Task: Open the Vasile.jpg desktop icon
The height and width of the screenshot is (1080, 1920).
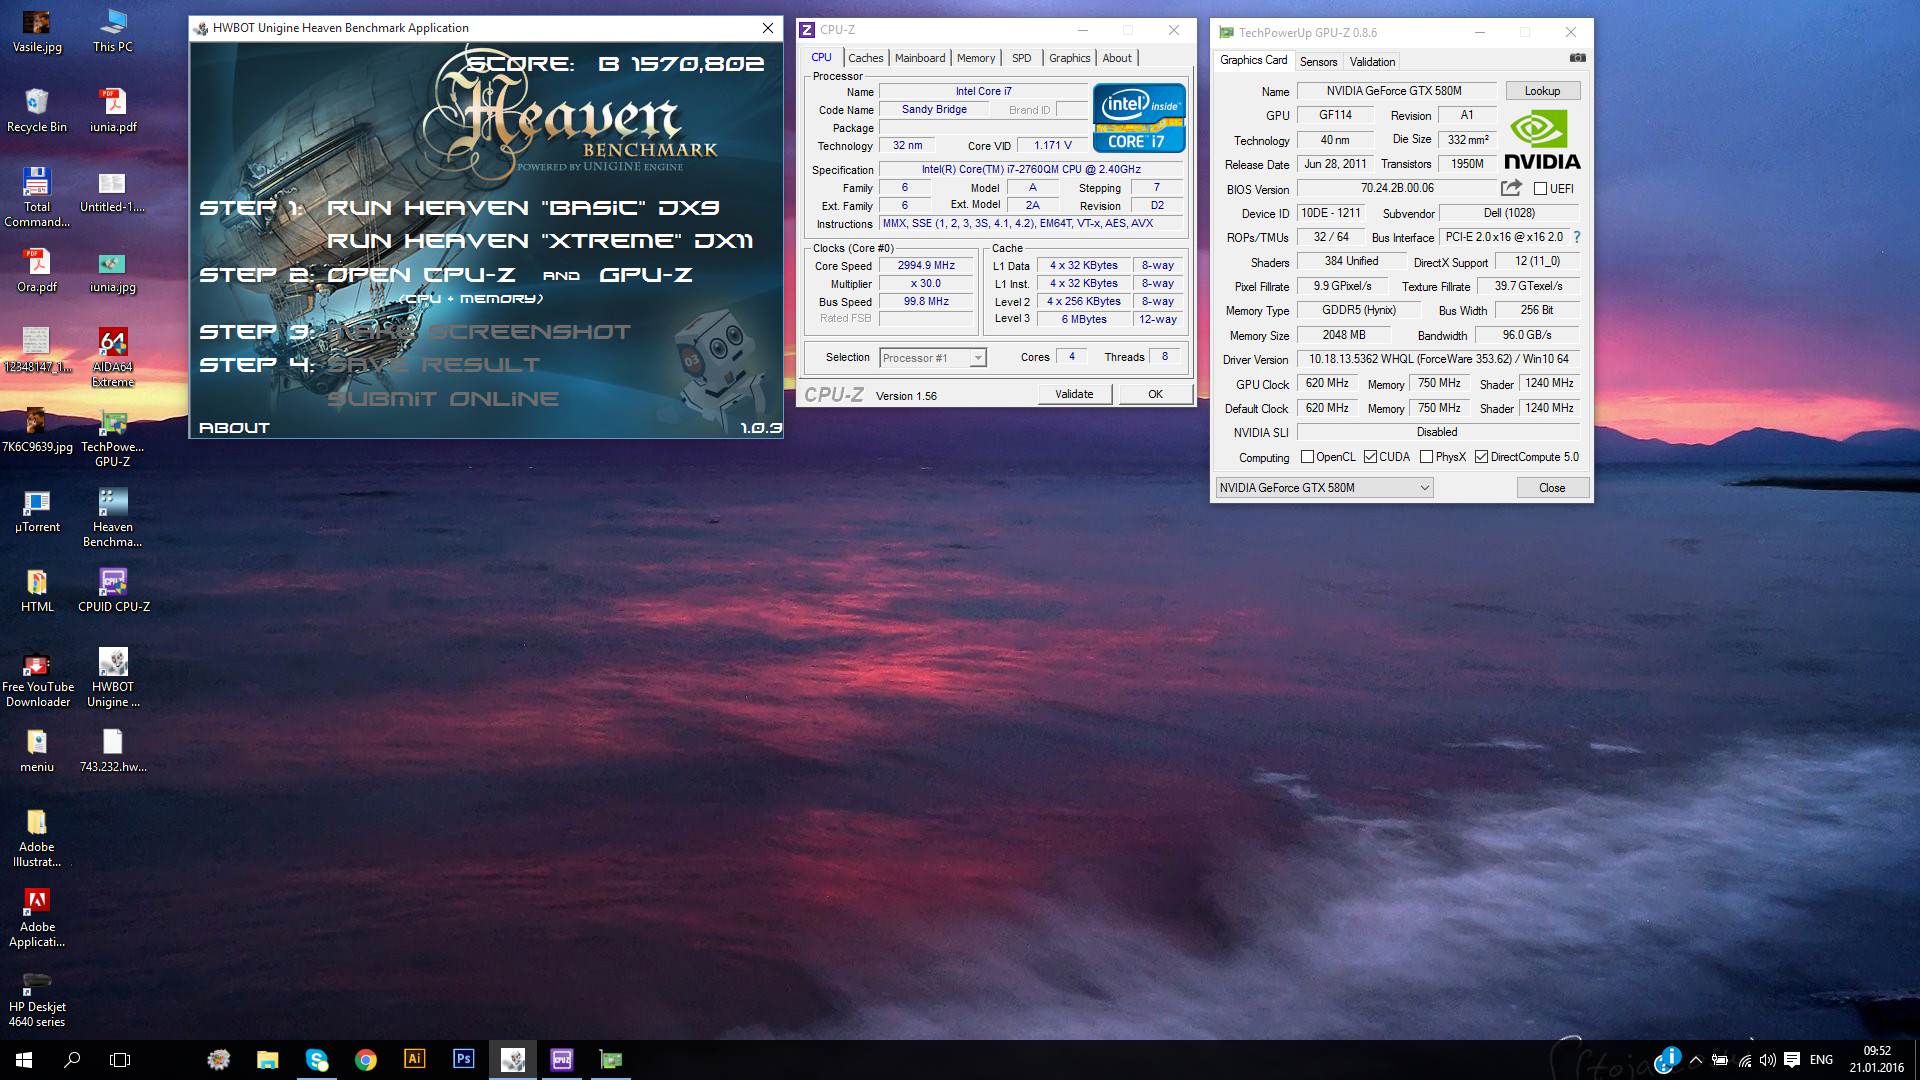Action: point(37,31)
